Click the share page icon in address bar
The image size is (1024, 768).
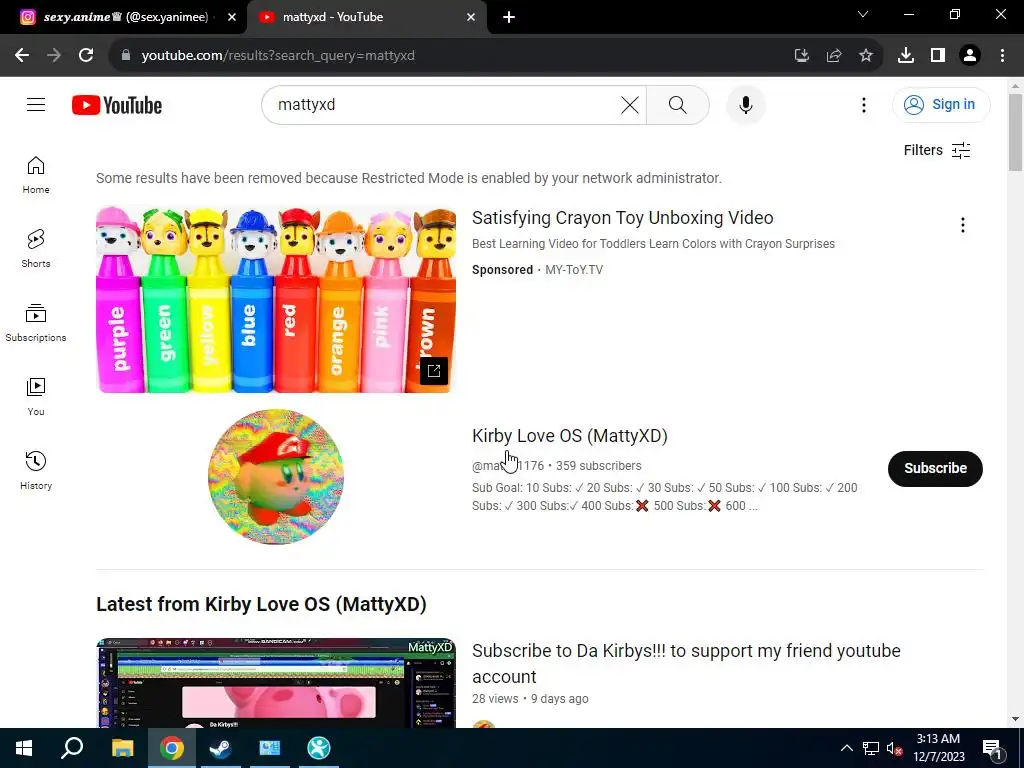point(833,56)
